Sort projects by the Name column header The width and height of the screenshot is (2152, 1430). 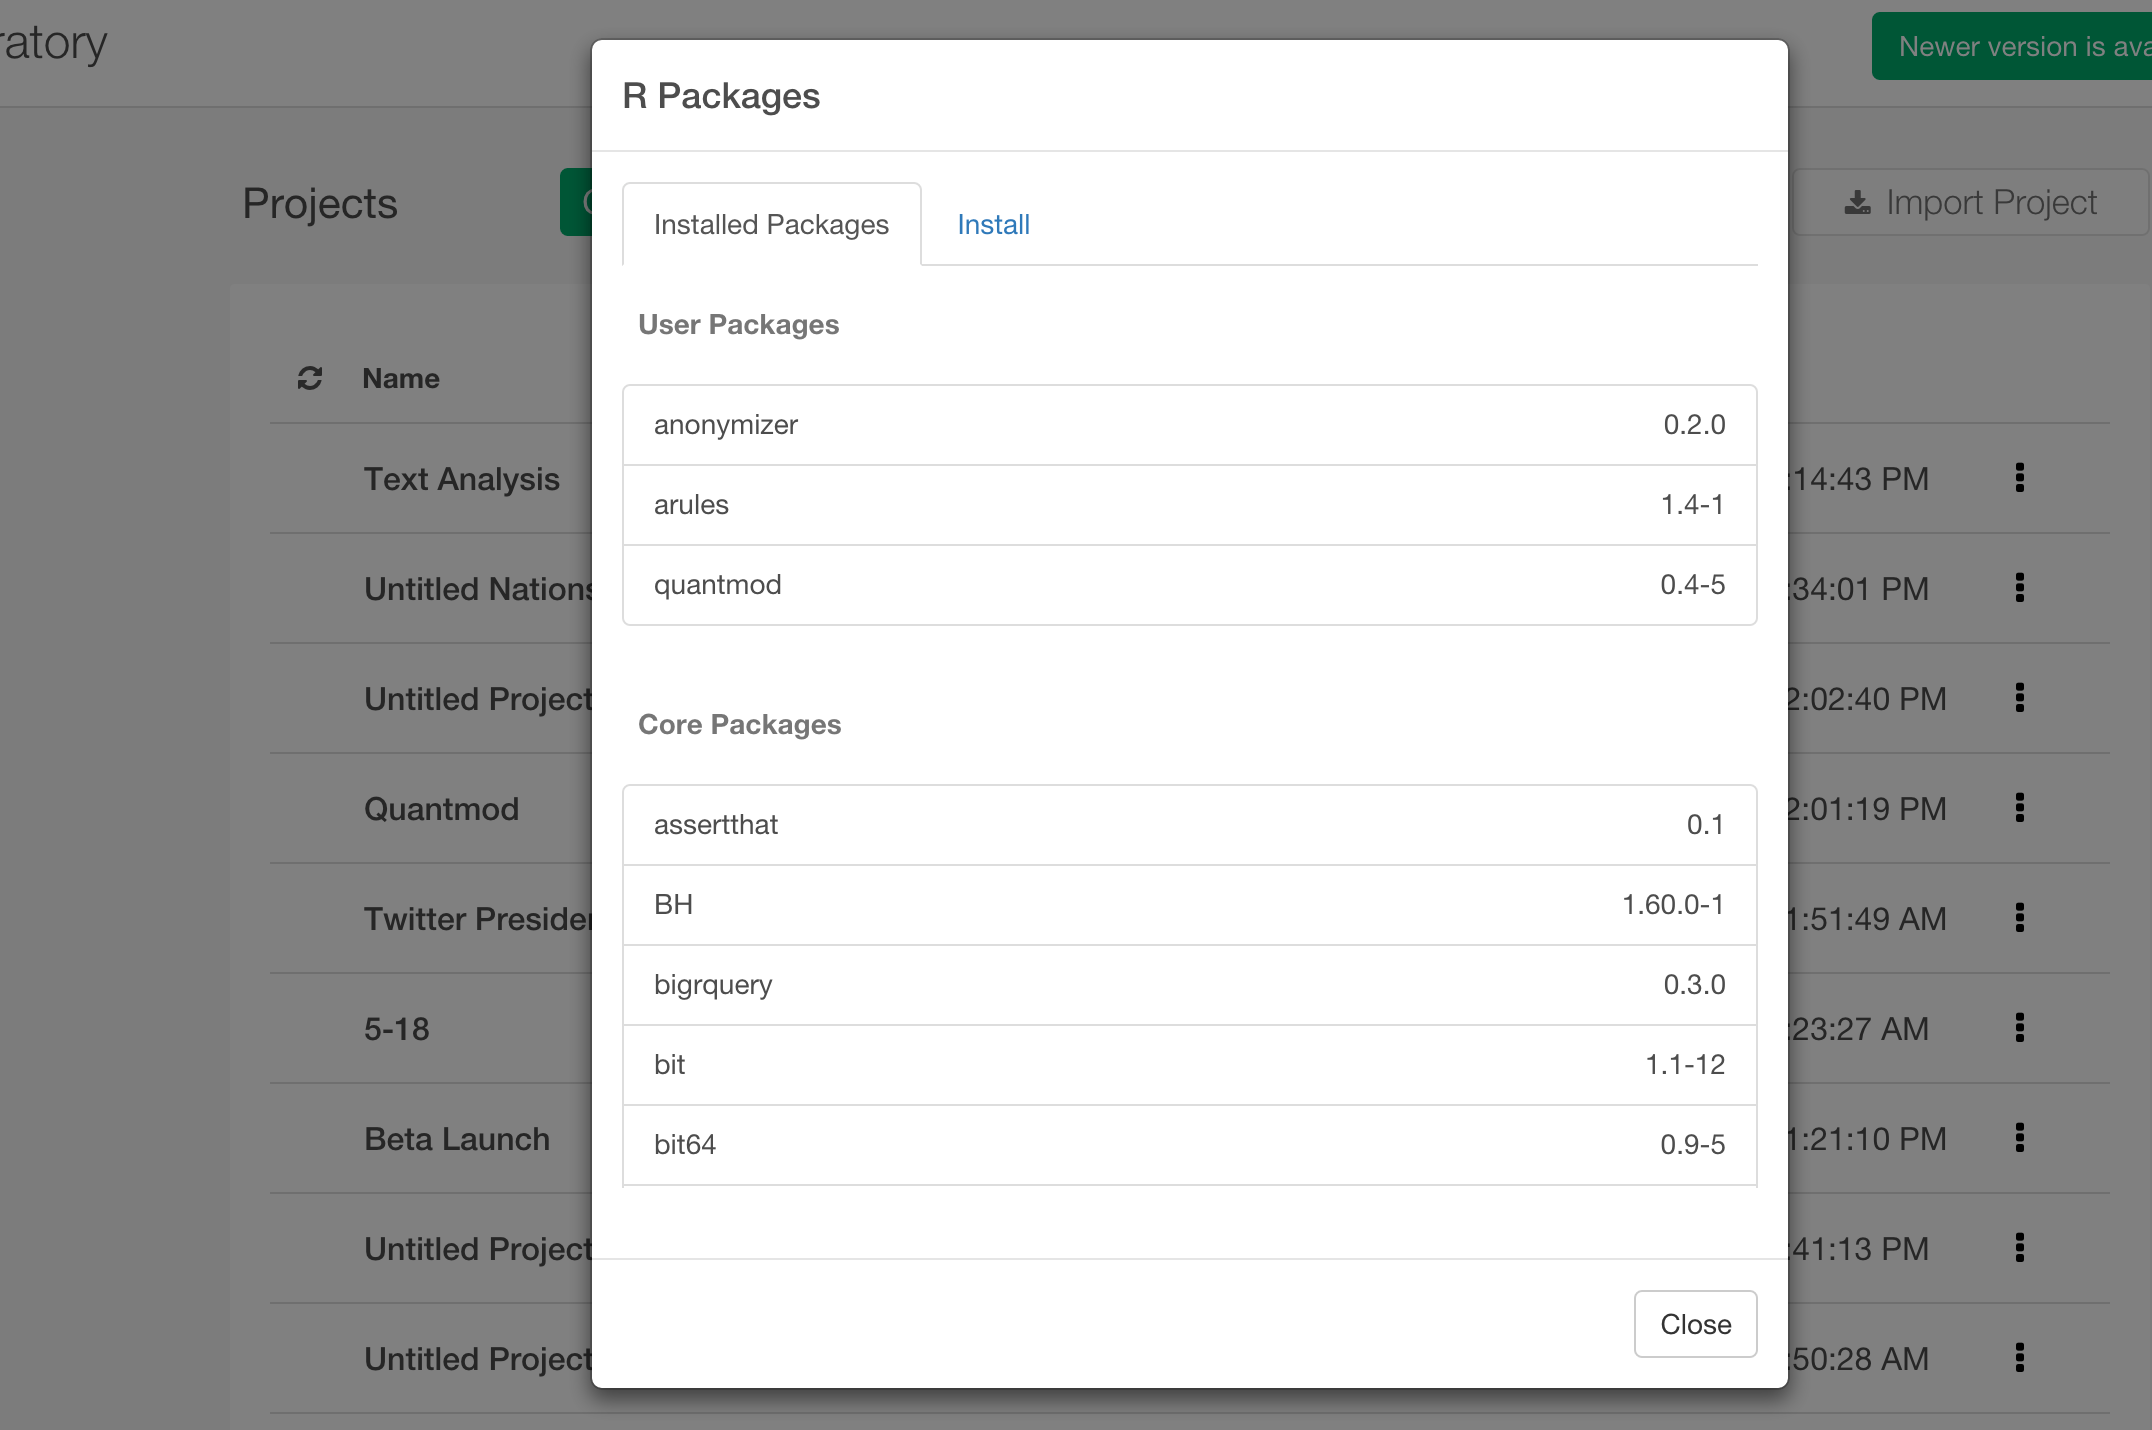point(400,378)
